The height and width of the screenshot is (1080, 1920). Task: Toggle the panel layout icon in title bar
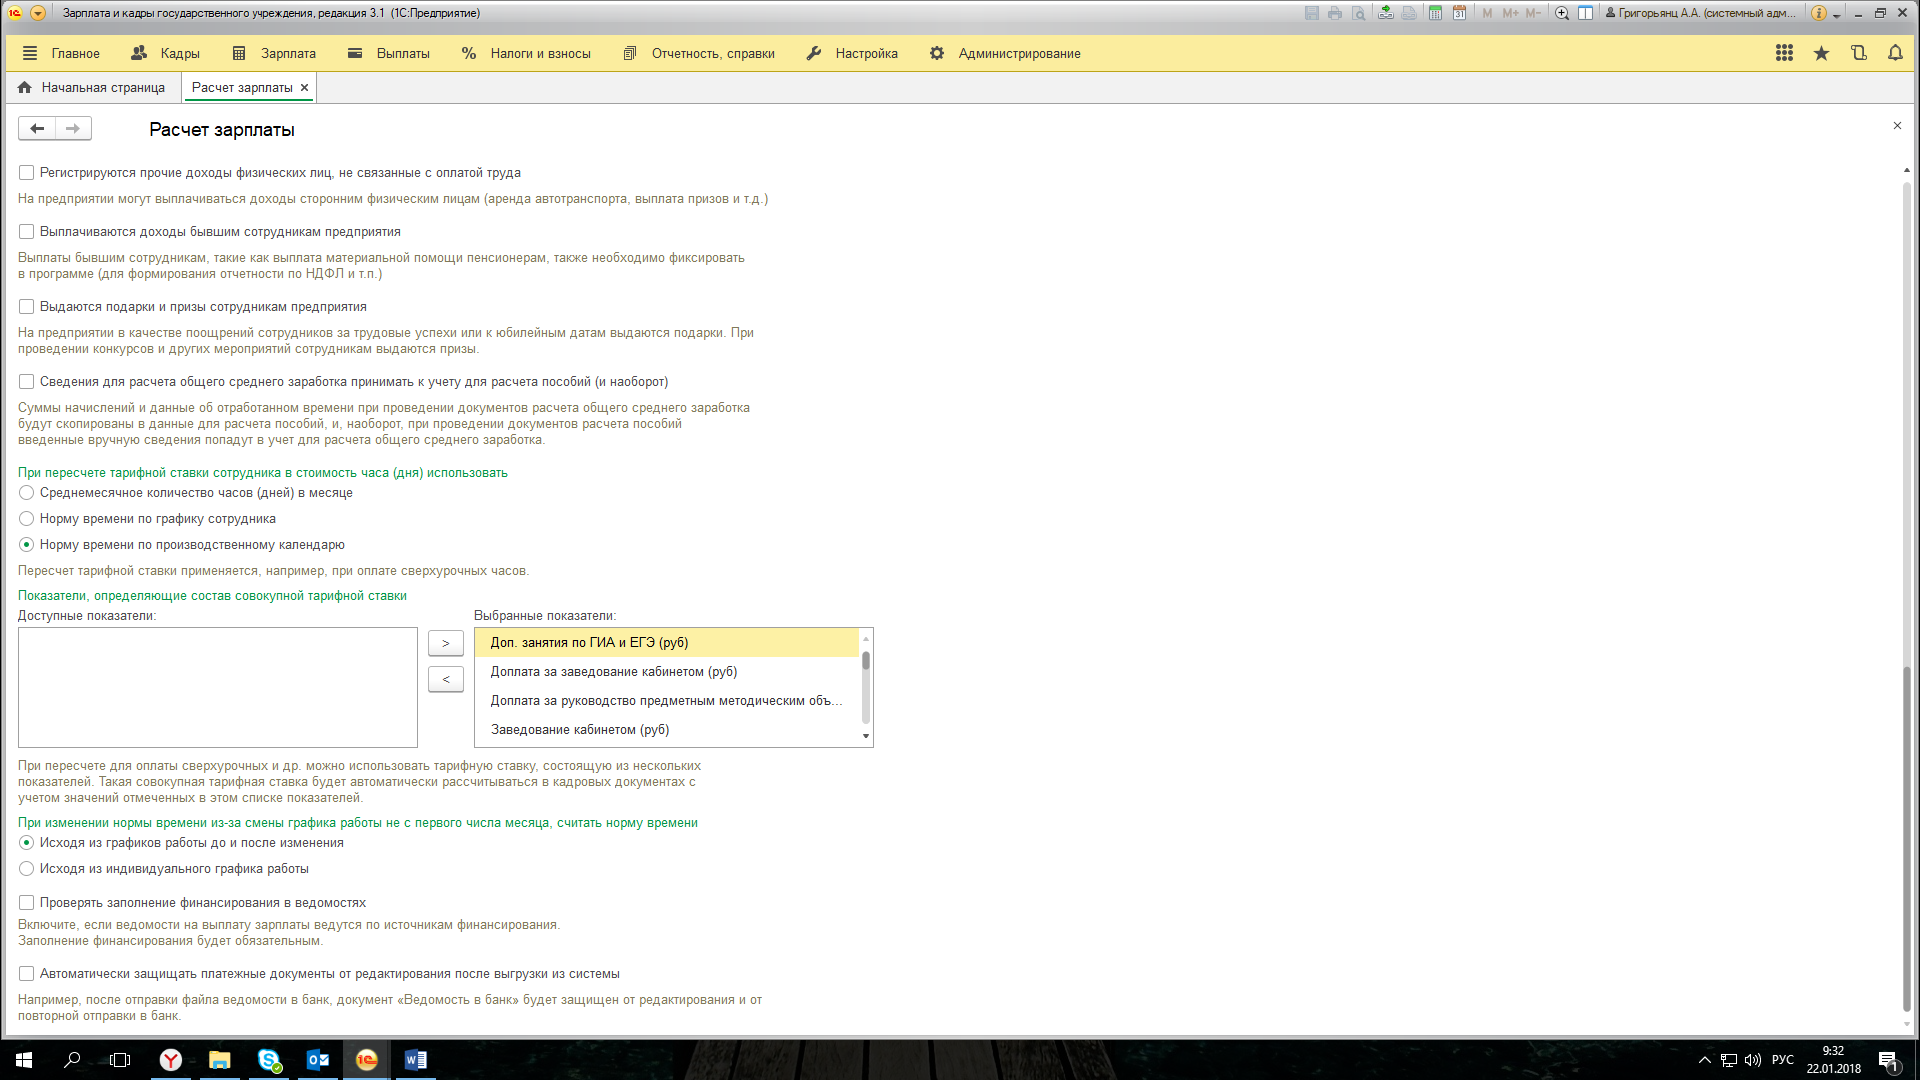pos(1586,13)
